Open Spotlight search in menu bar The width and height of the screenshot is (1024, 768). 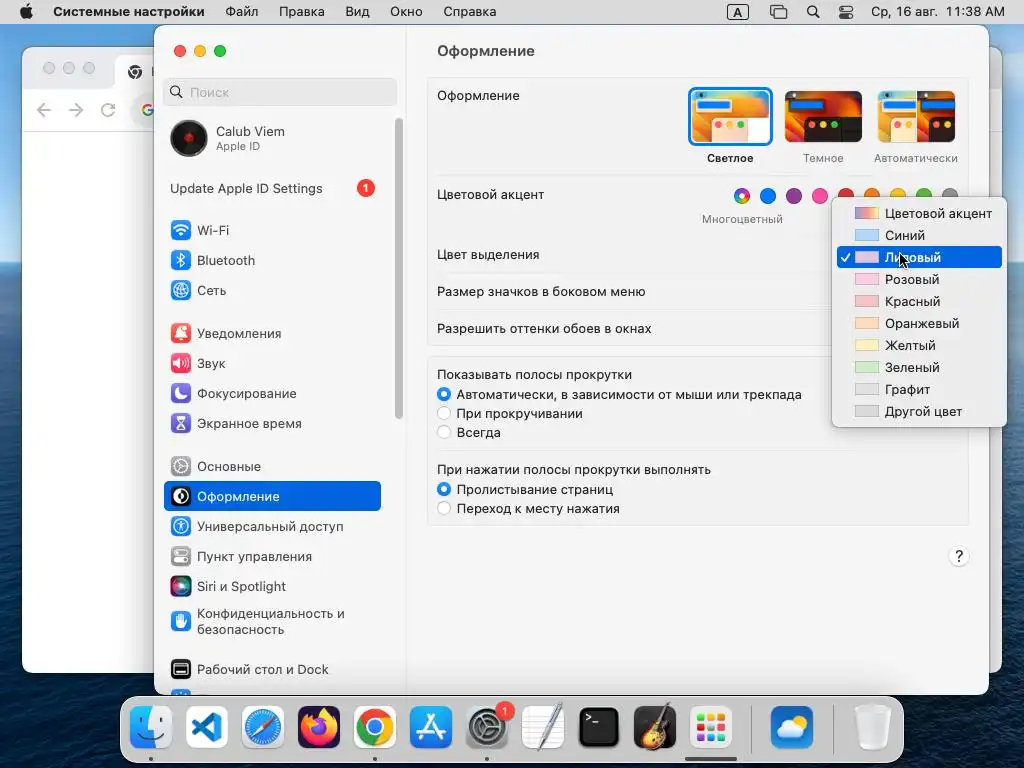813,12
